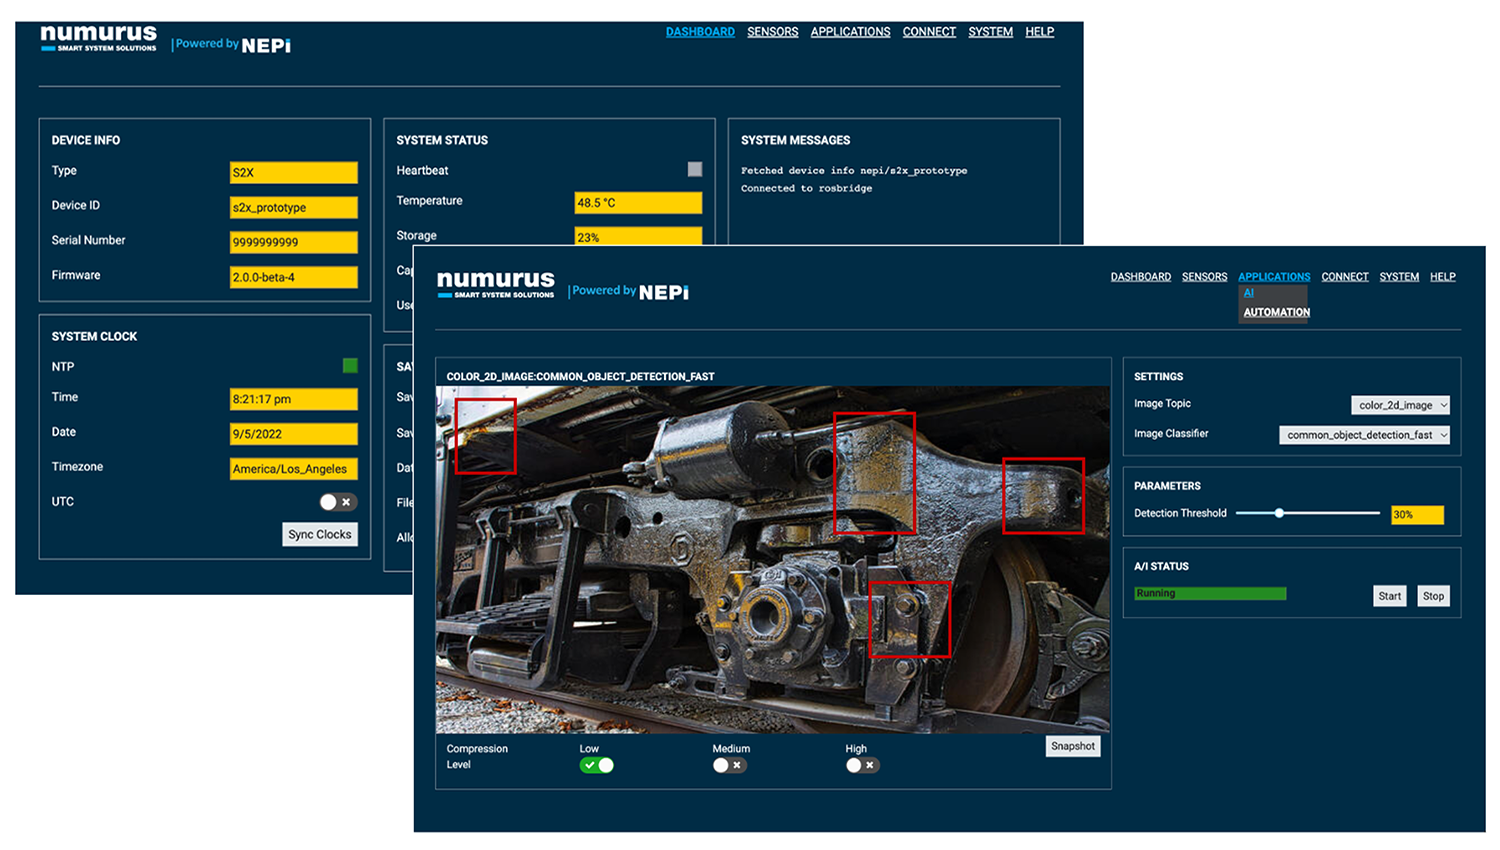Screen dimensions: 1500x850
Task: Click the Heartbeat status indicator square
Action: [x=695, y=170]
